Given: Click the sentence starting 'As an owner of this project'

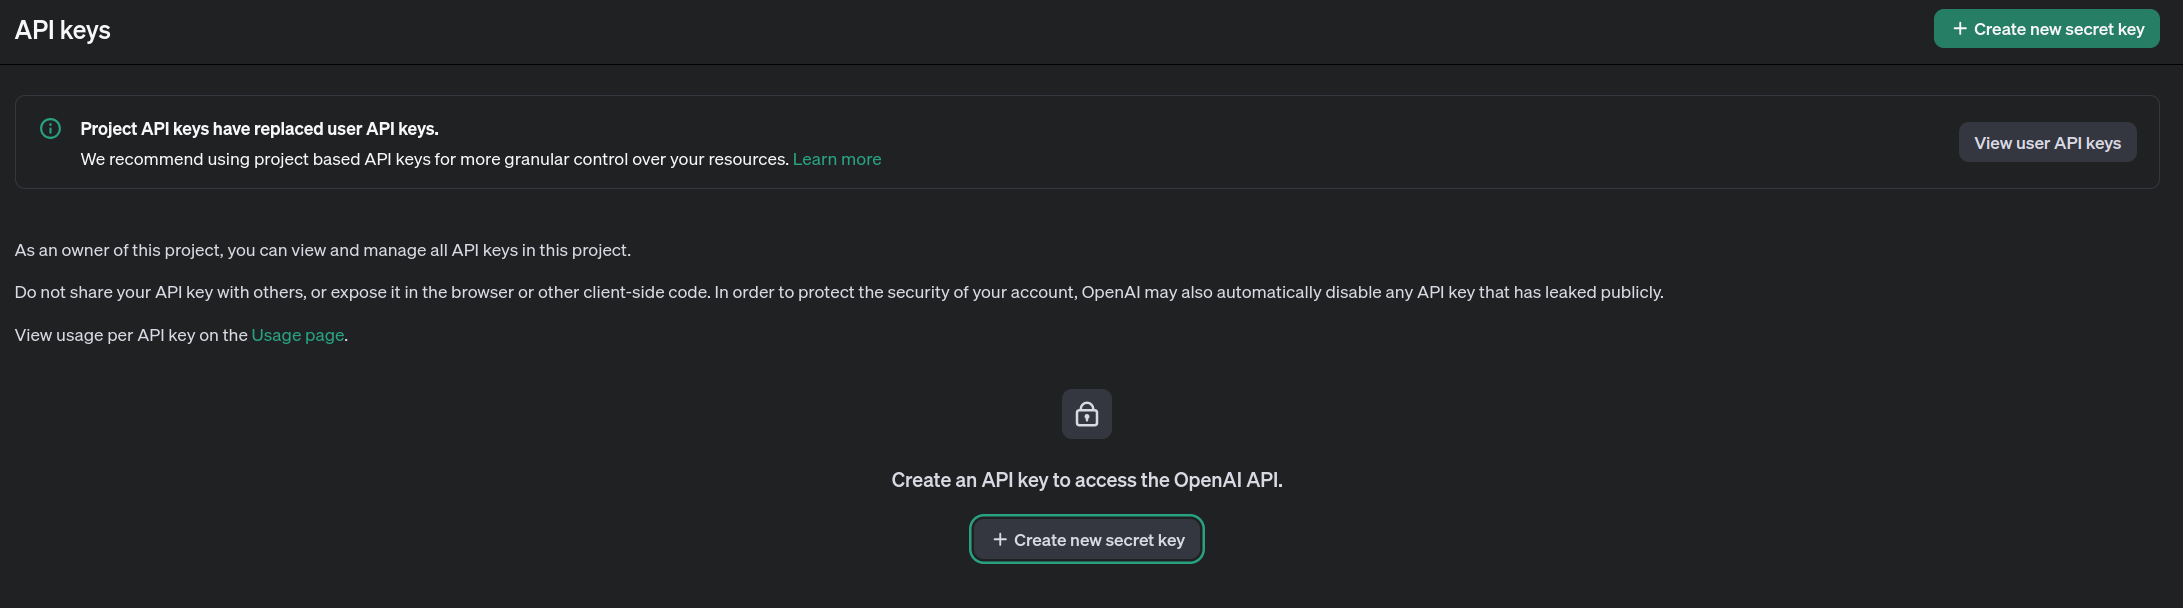Looking at the screenshot, I should (322, 250).
